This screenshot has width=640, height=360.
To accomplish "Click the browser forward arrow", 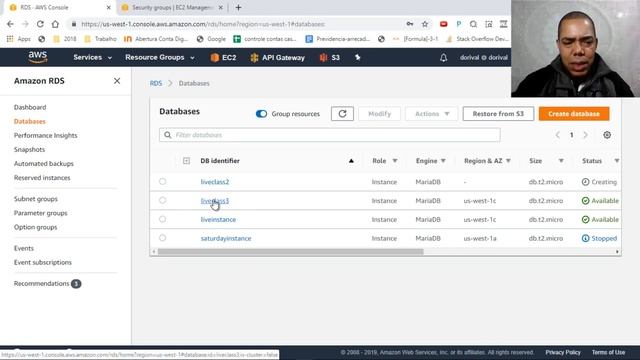I will point(25,24).
